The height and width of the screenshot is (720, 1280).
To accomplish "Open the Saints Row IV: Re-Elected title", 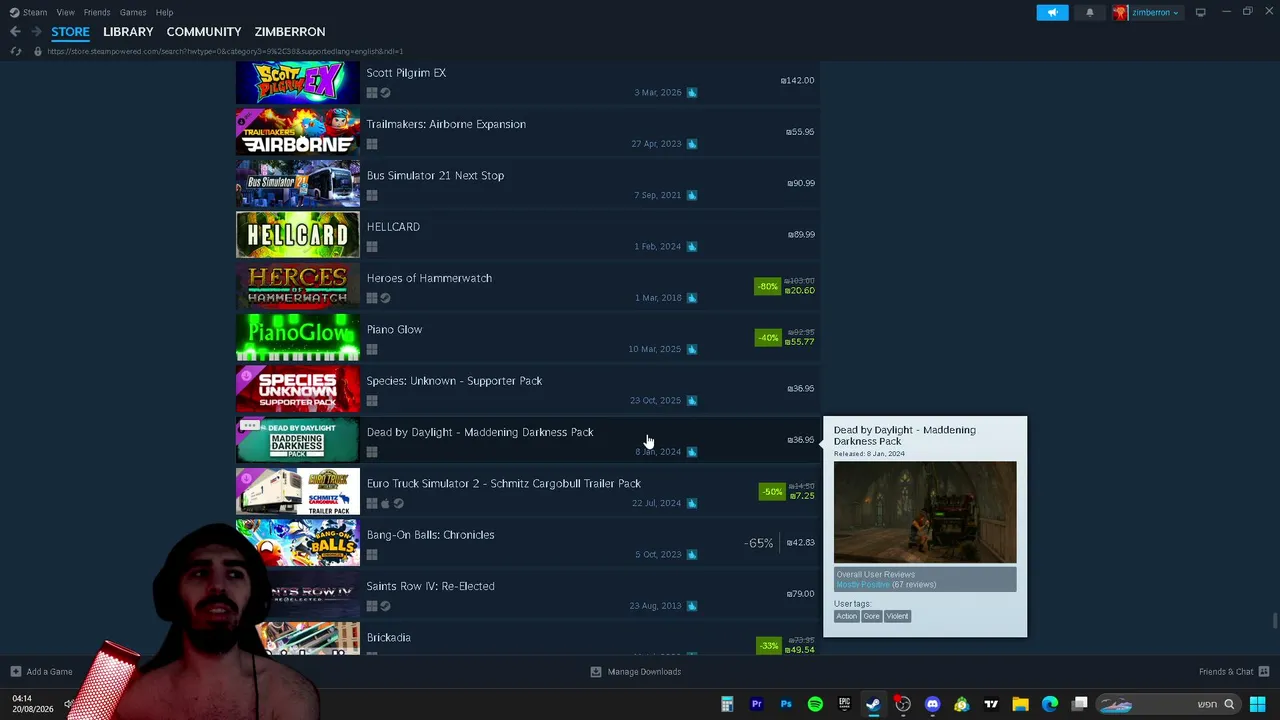I will 430,586.
